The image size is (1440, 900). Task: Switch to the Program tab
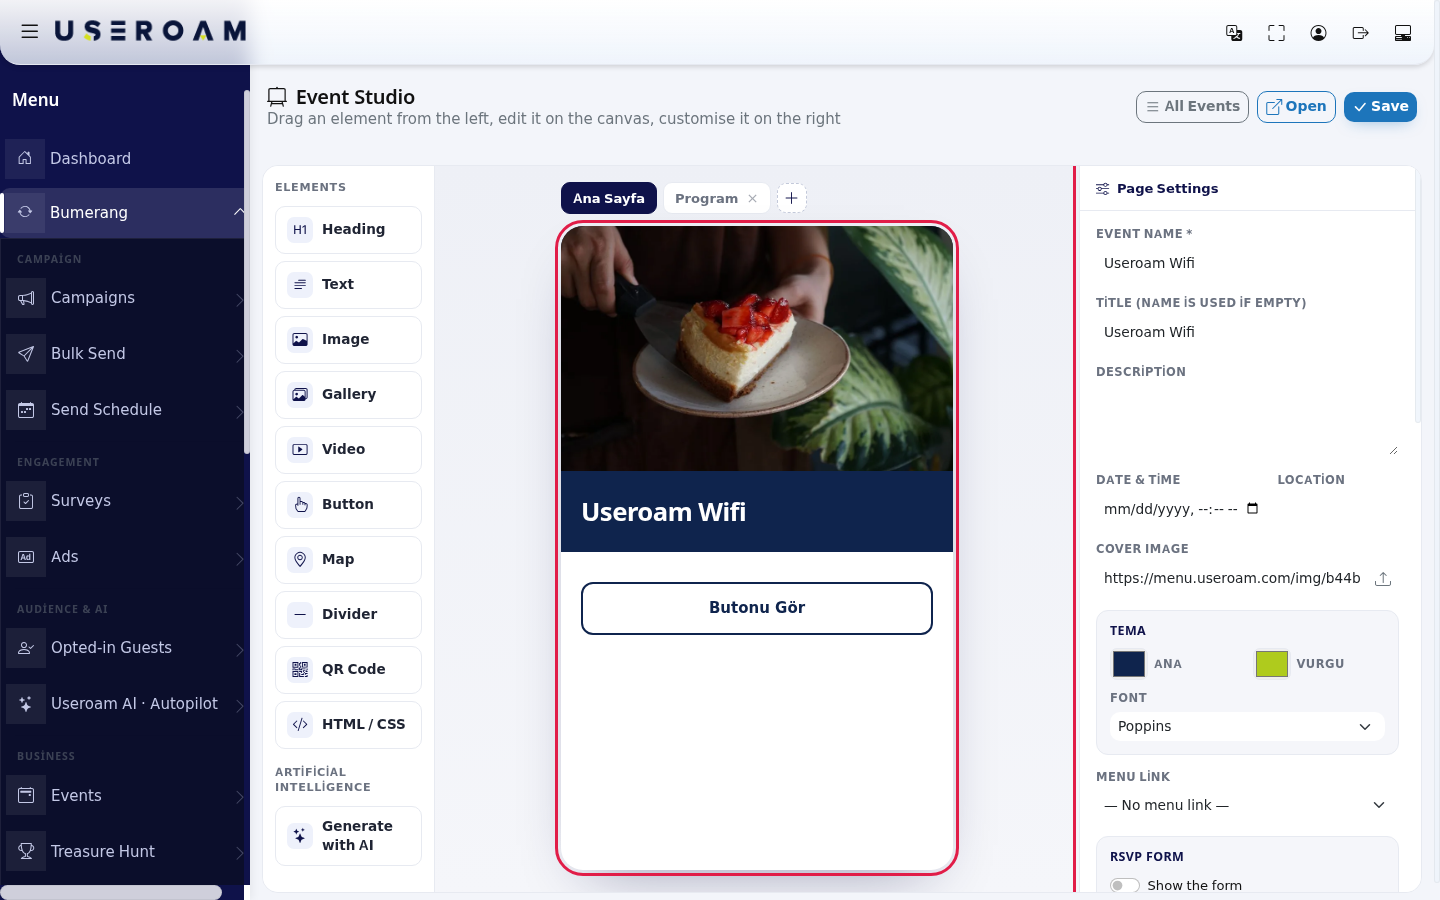(x=706, y=198)
